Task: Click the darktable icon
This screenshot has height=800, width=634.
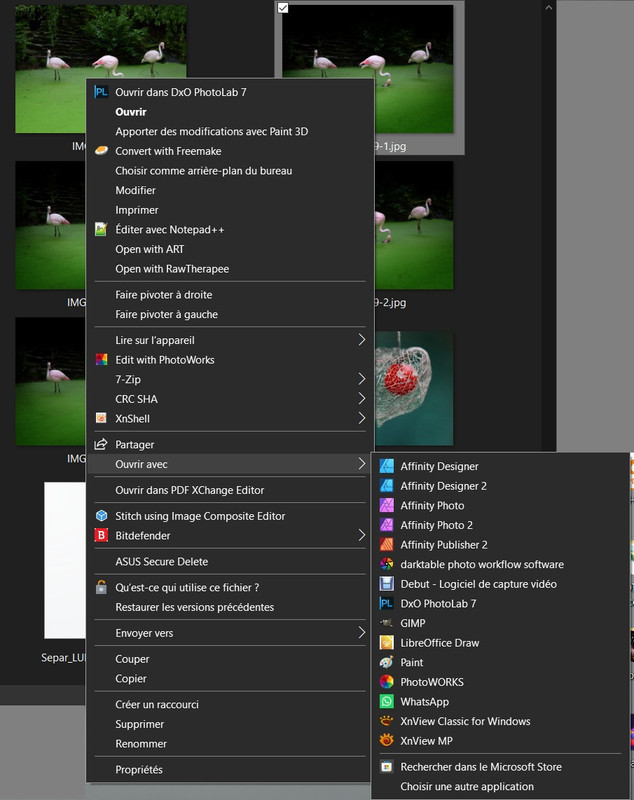Action: click(387, 564)
